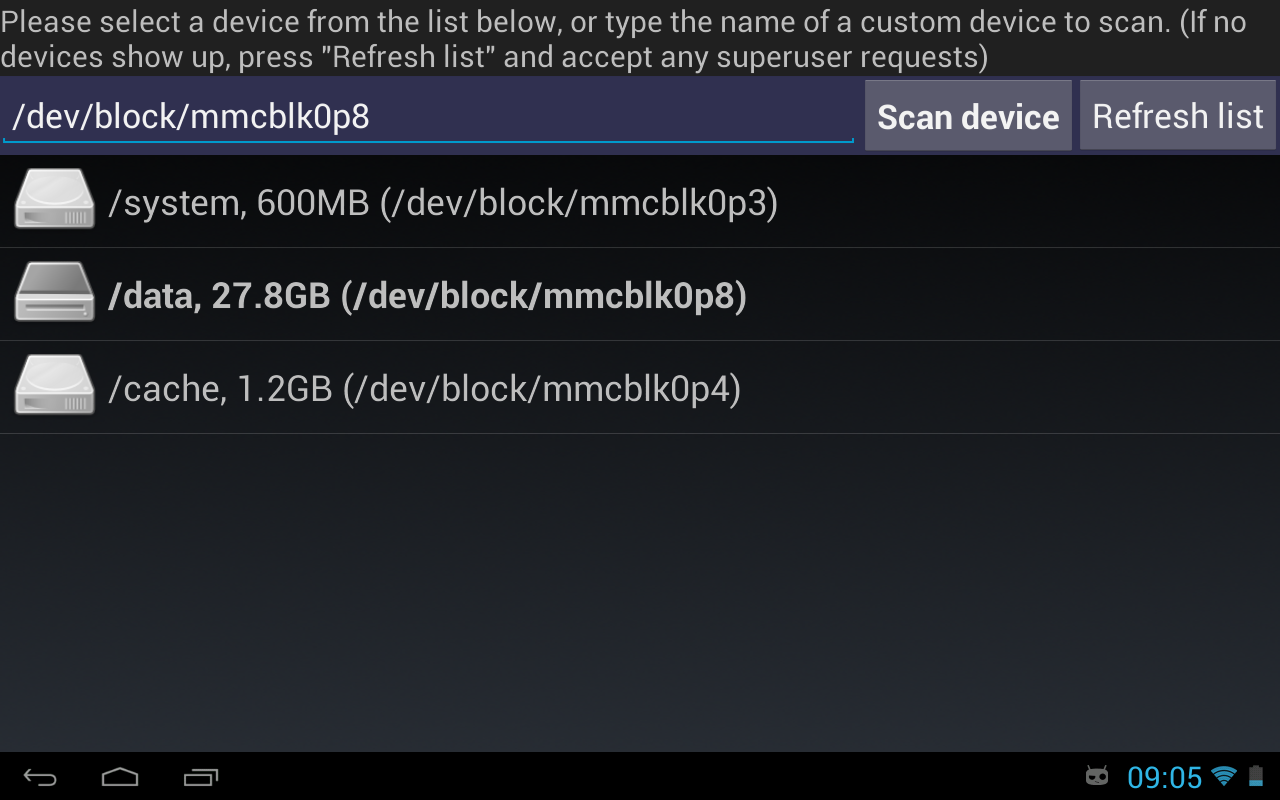Click the Refresh list button
Viewport: 1280px width, 800px height.
pyautogui.click(x=1177, y=116)
